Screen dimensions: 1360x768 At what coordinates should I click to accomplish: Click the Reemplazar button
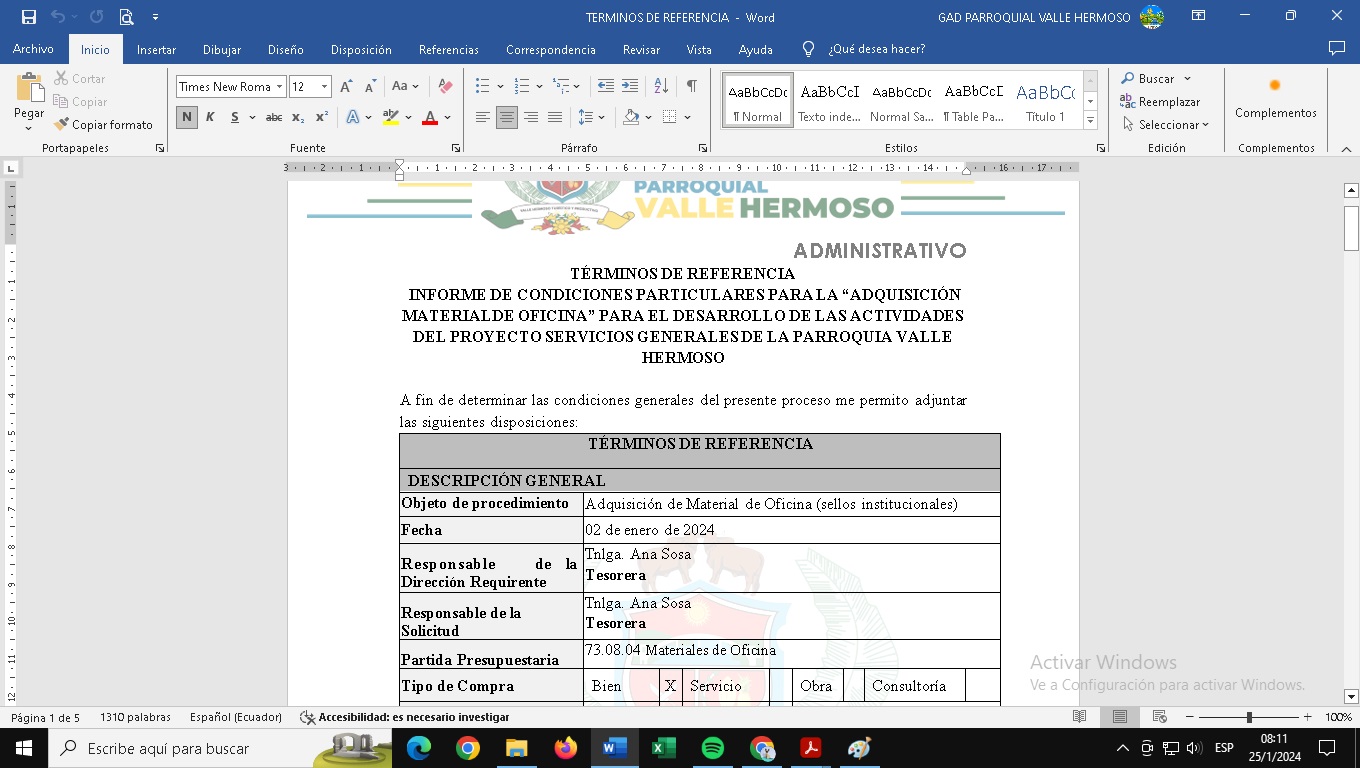point(1160,102)
